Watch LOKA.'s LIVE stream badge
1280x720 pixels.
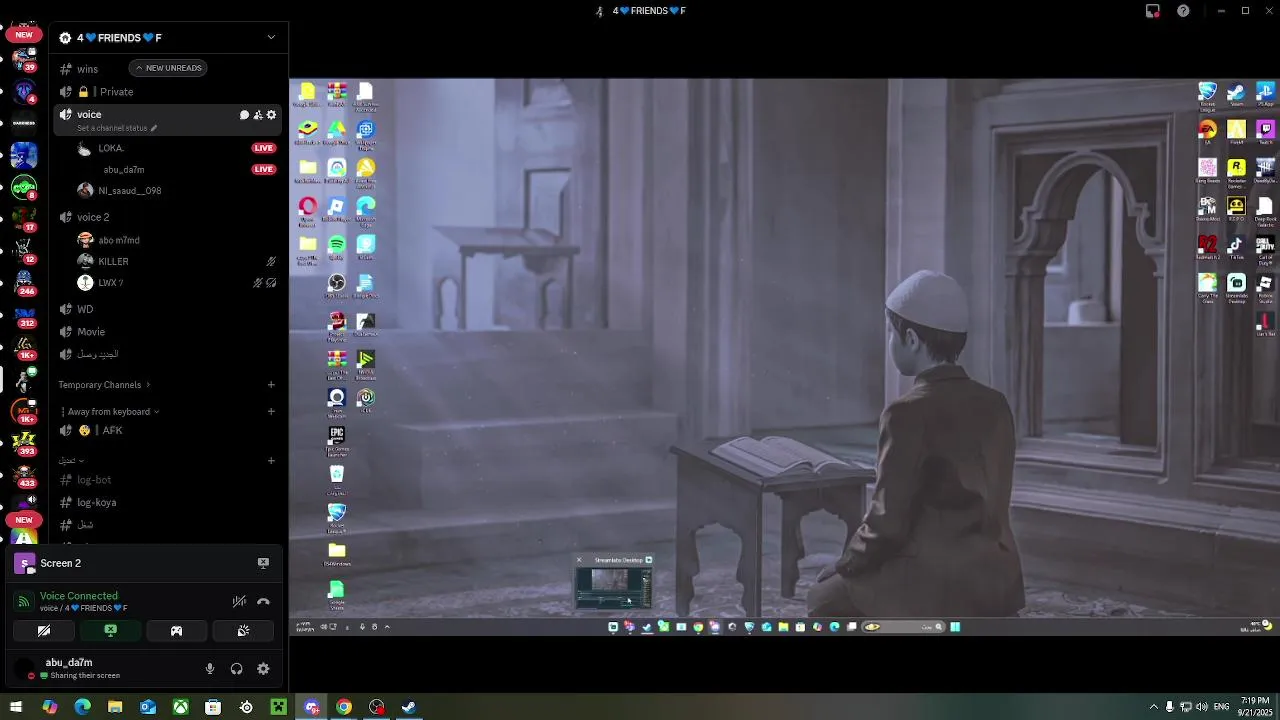point(264,148)
